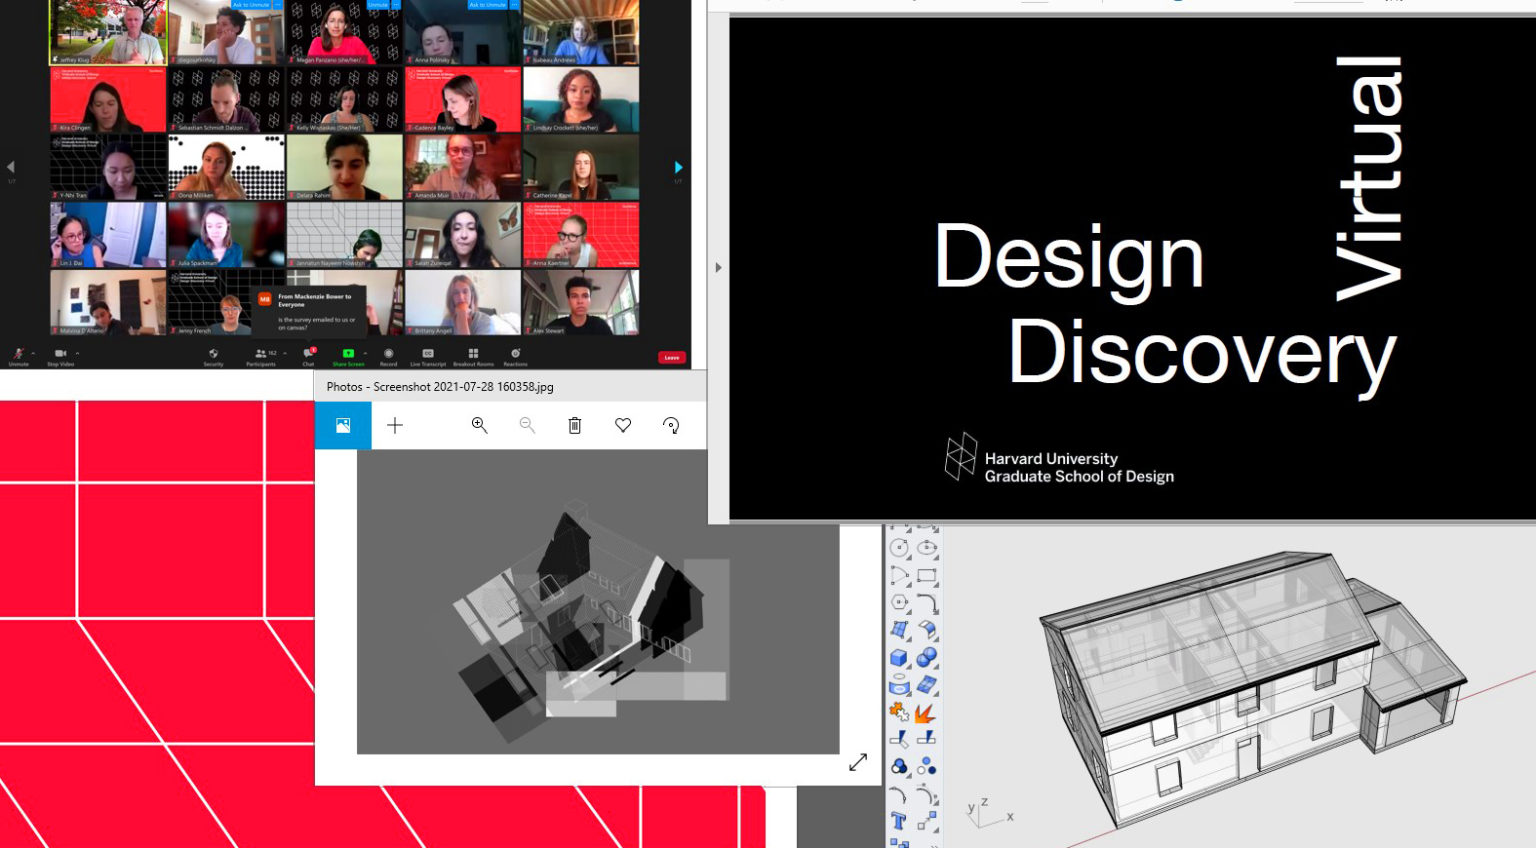Open the Security options in Zoom
The image size is (1536, 848).
click(x=212, y=353)
